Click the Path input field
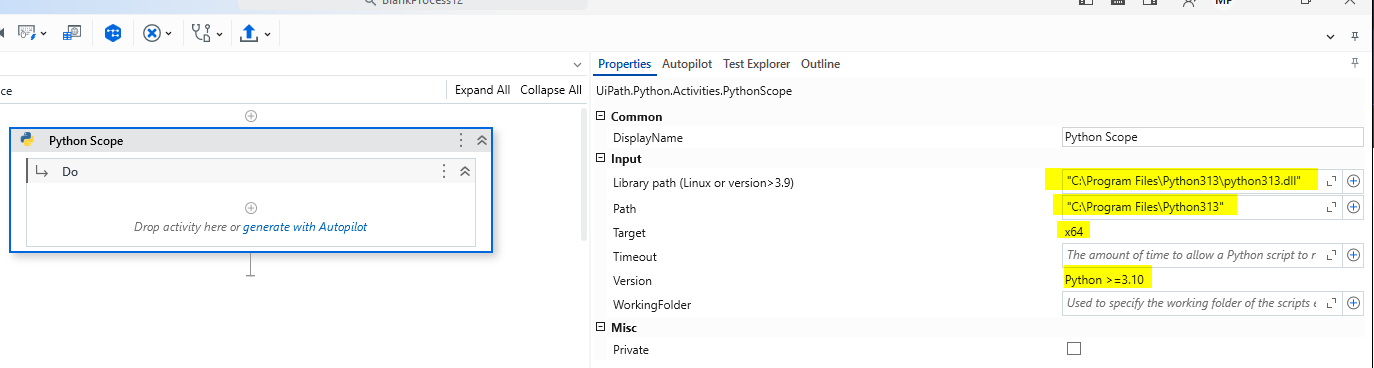Image resolution: width=1374 pixels, height=368 pixels. point(1192,207)
